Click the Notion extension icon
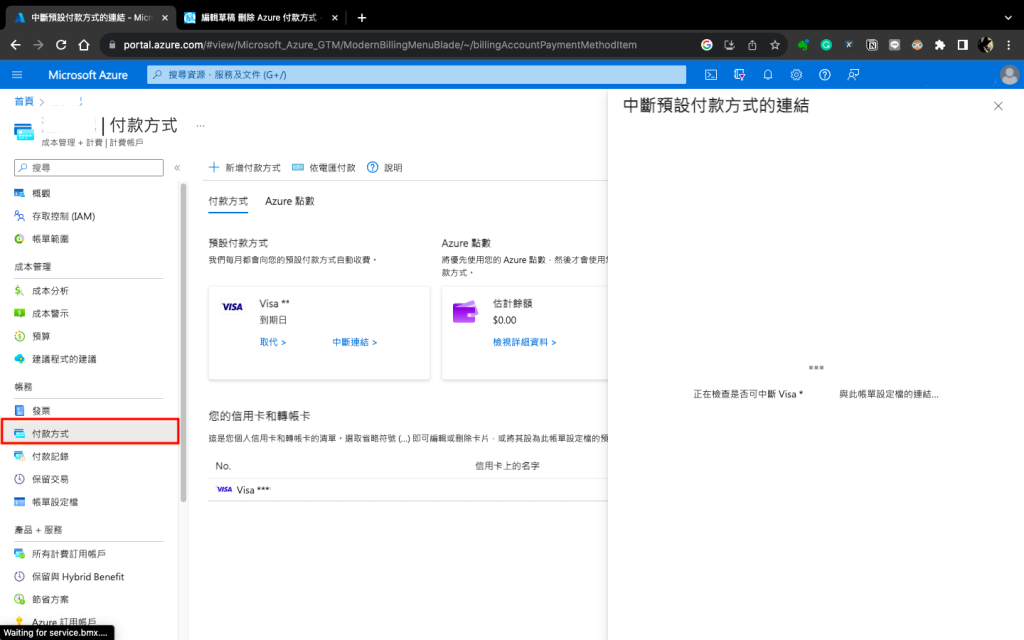This screenshot has height=640, width=1024. point(871,45)
